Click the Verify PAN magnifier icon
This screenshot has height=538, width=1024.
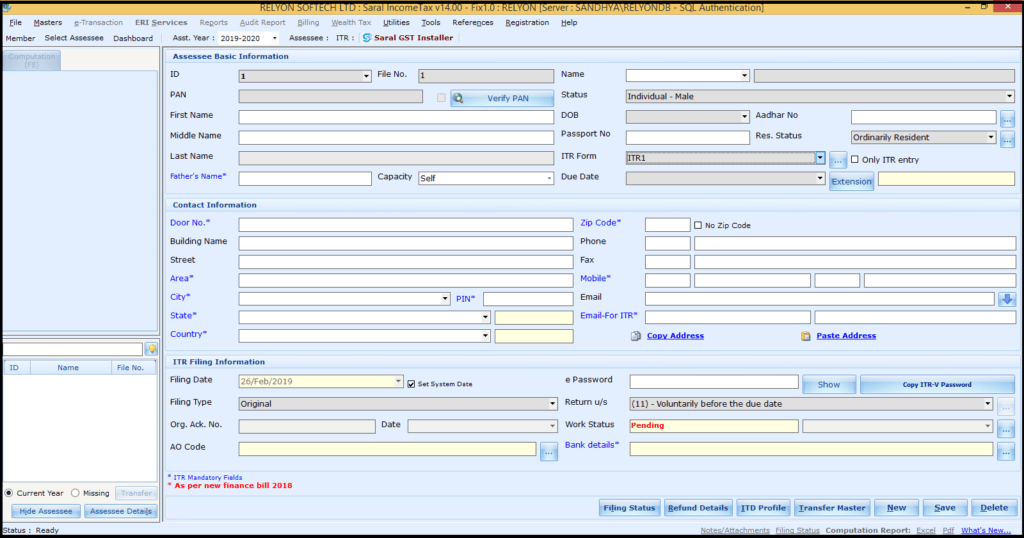(458, 99)
